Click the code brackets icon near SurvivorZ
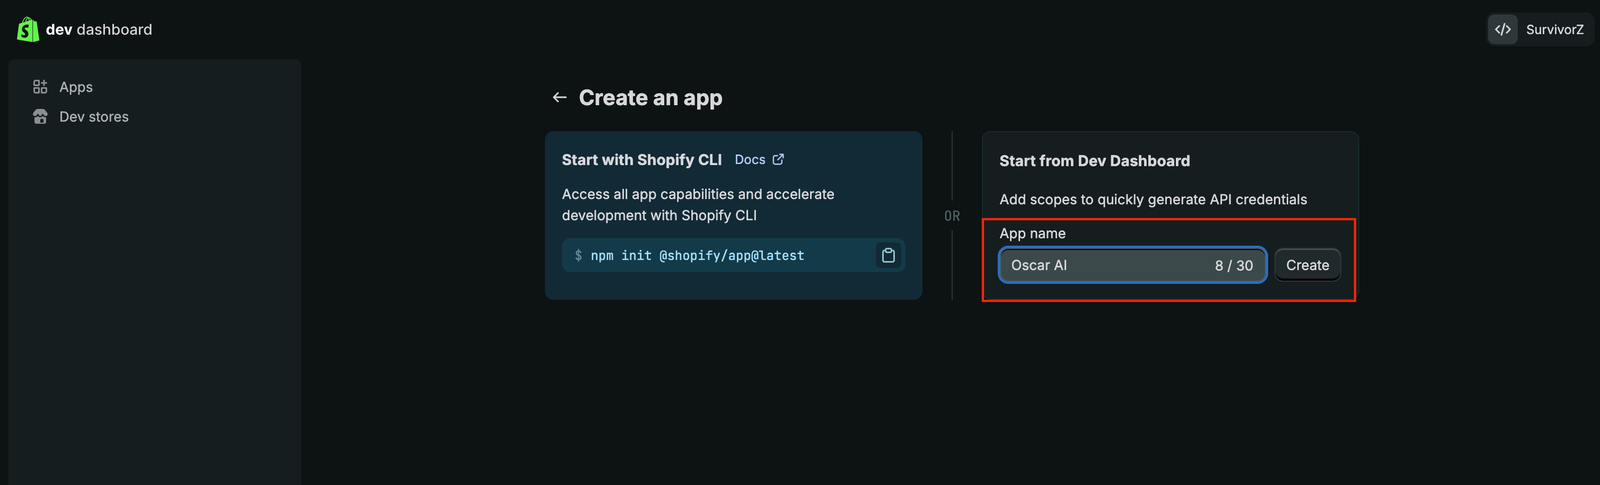The height and width of the screenshot is (485, 1600). pos(1503,30)
